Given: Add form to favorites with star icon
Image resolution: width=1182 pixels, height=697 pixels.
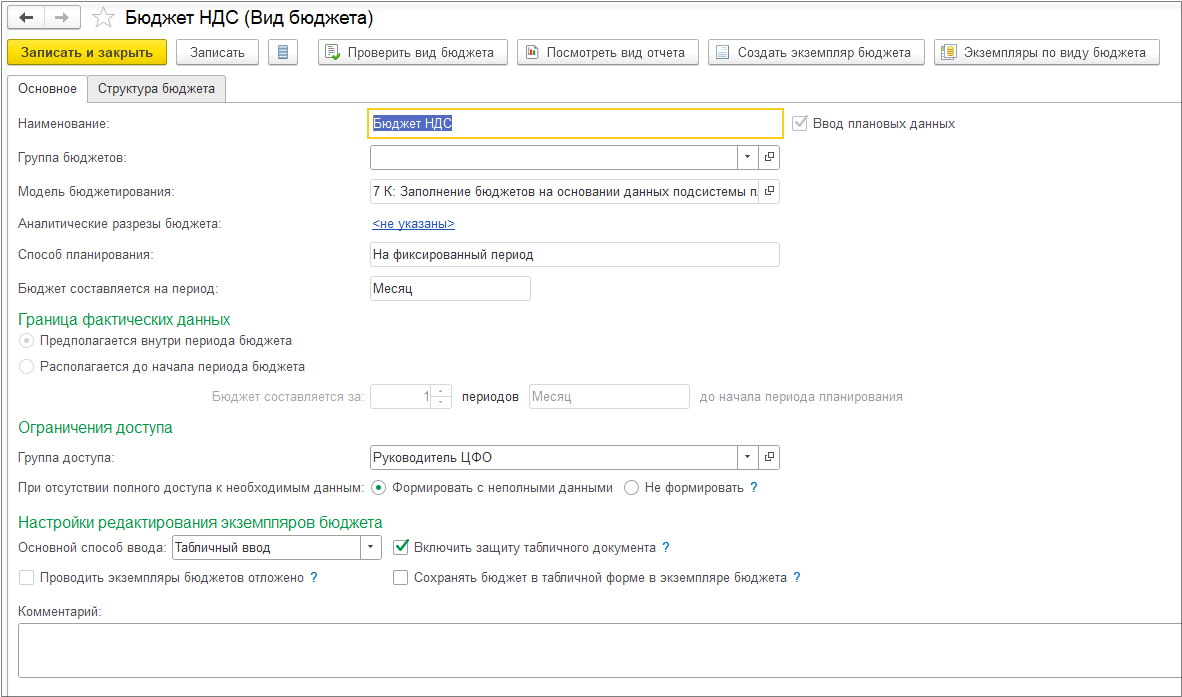Looking at the screenshot, I should (102, 18).
